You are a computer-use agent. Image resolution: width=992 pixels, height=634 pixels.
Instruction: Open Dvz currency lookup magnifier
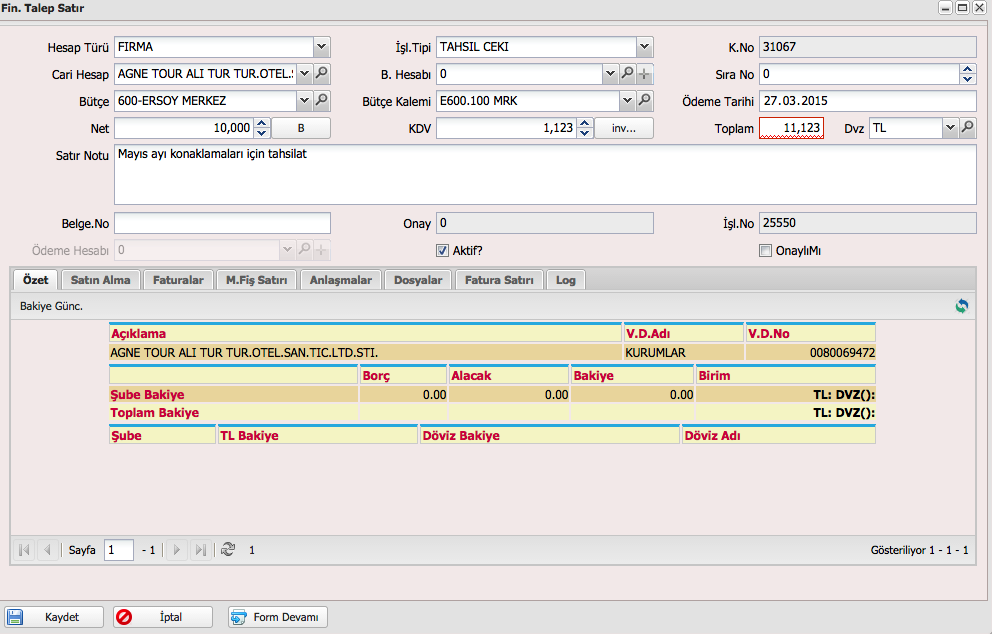coord(967,127)
